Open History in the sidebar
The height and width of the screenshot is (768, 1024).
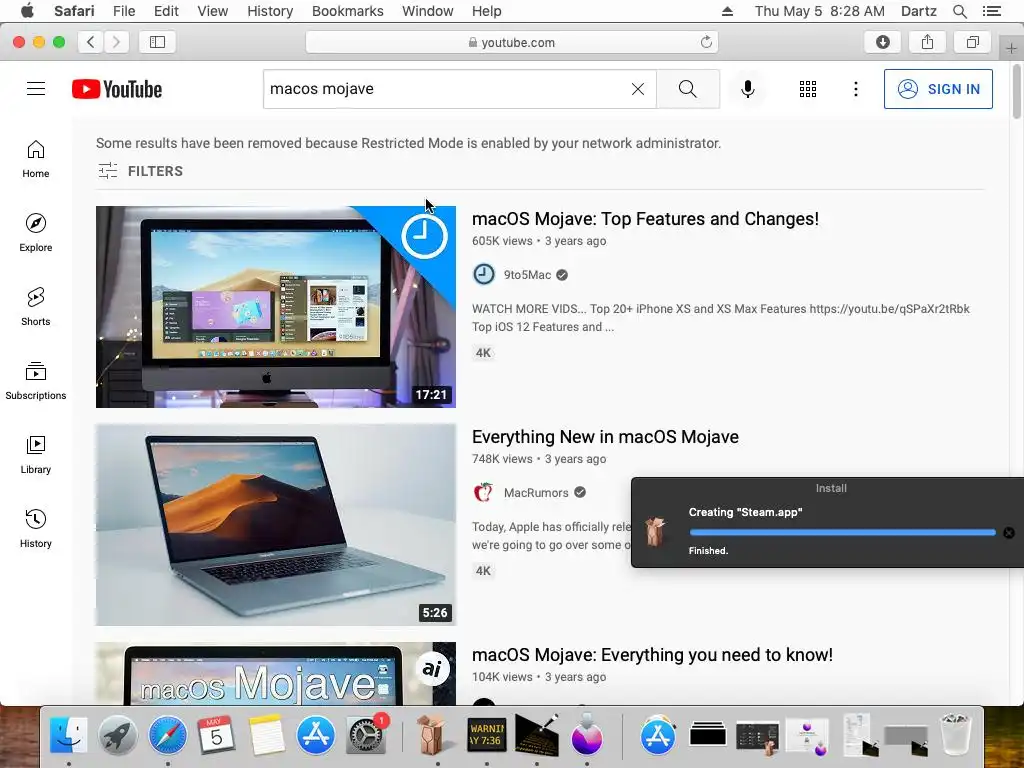click(x=36, y=528)
